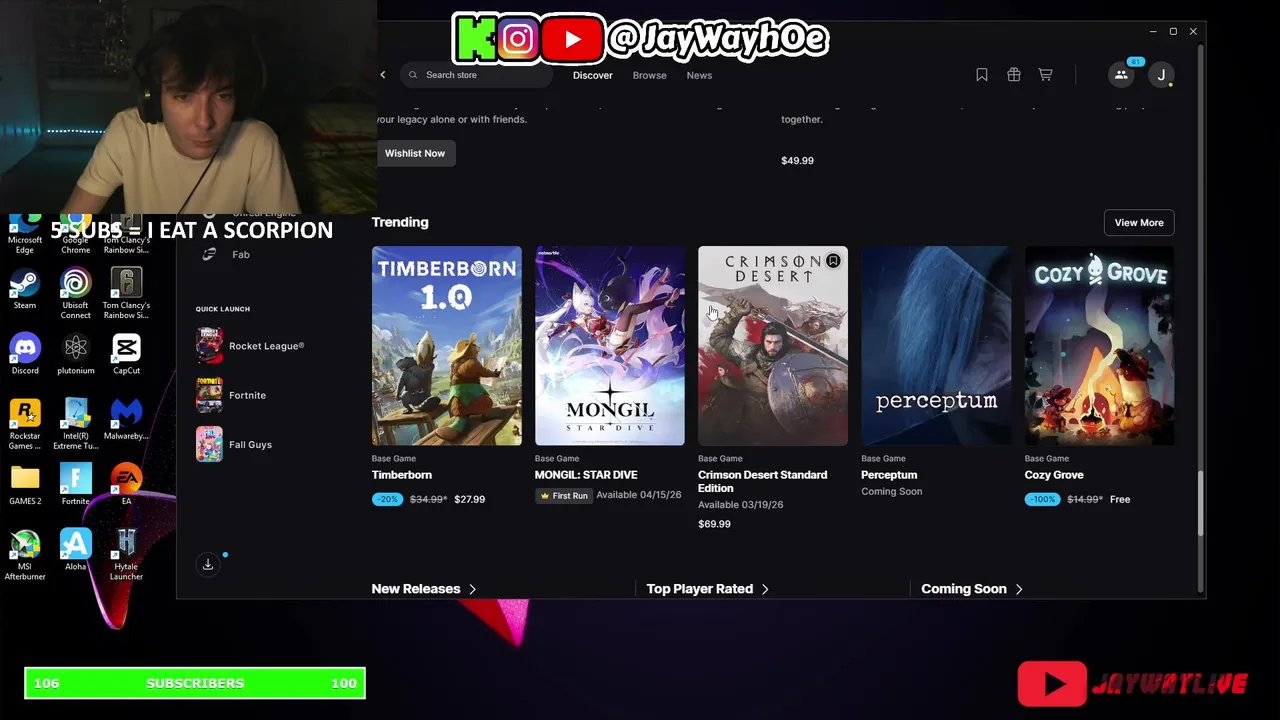Click the $49.99 price text
Screen dimensions: 1280x720
pyautogui.click(x=797, y=160)
